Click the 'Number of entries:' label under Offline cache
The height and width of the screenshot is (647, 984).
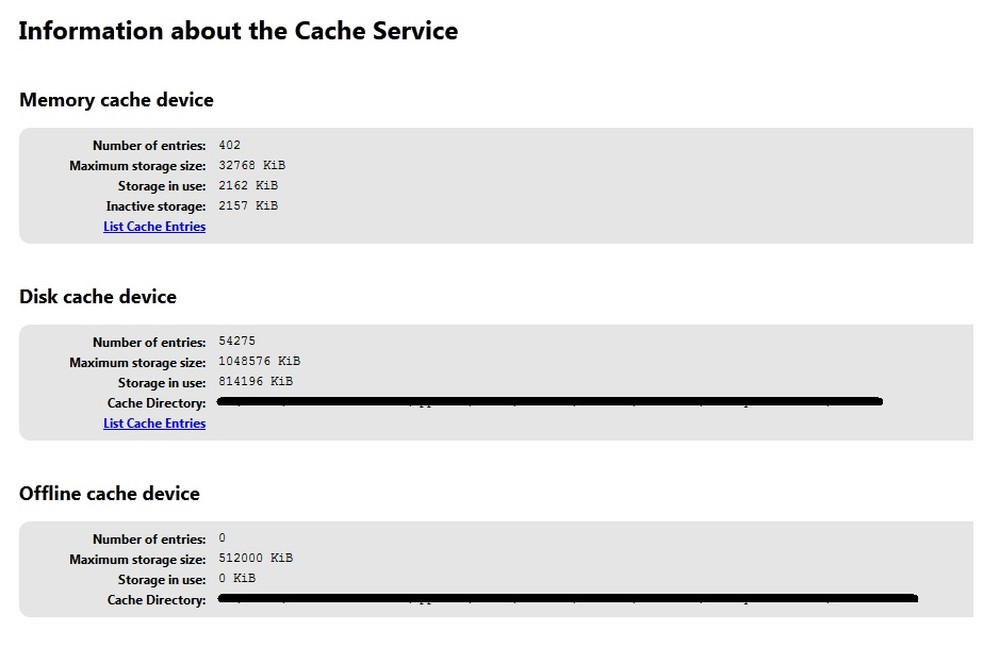tap(149, 540)
